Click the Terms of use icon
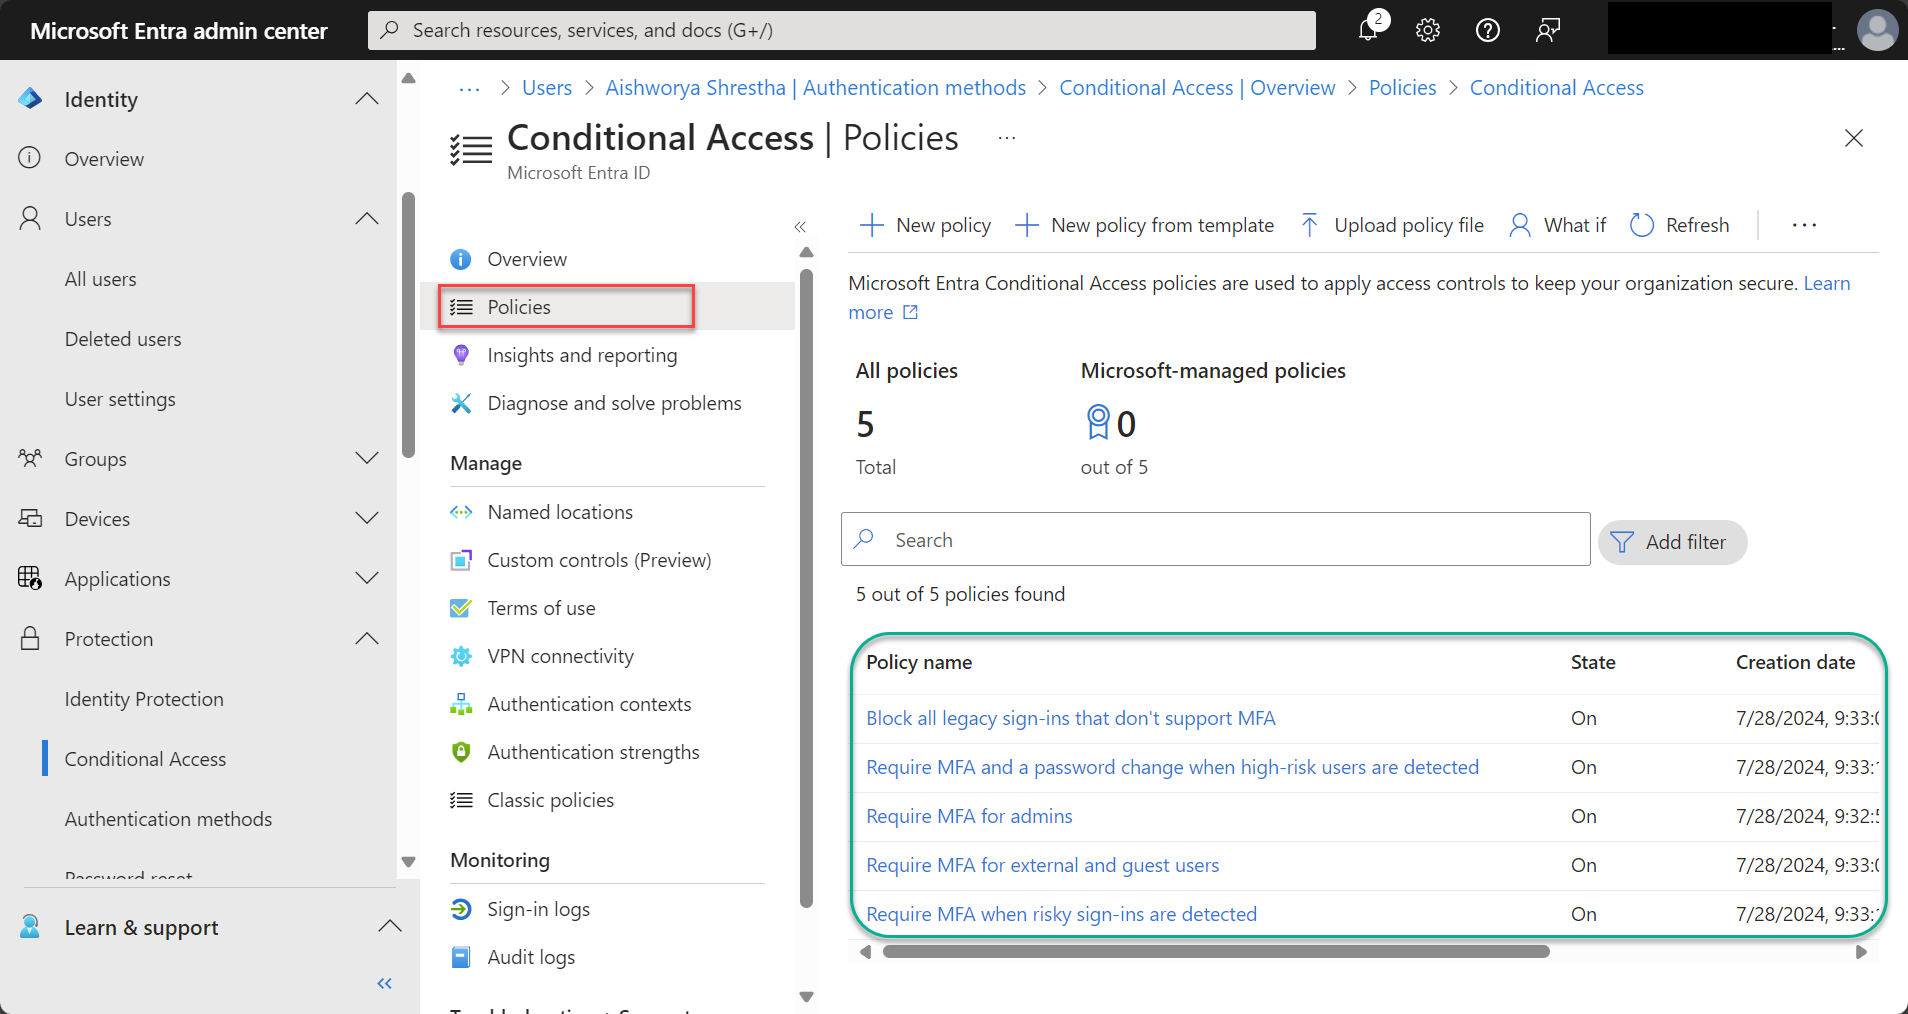Image resolution: width=1908 pixels, height=1014 pixels. point(461,608)
